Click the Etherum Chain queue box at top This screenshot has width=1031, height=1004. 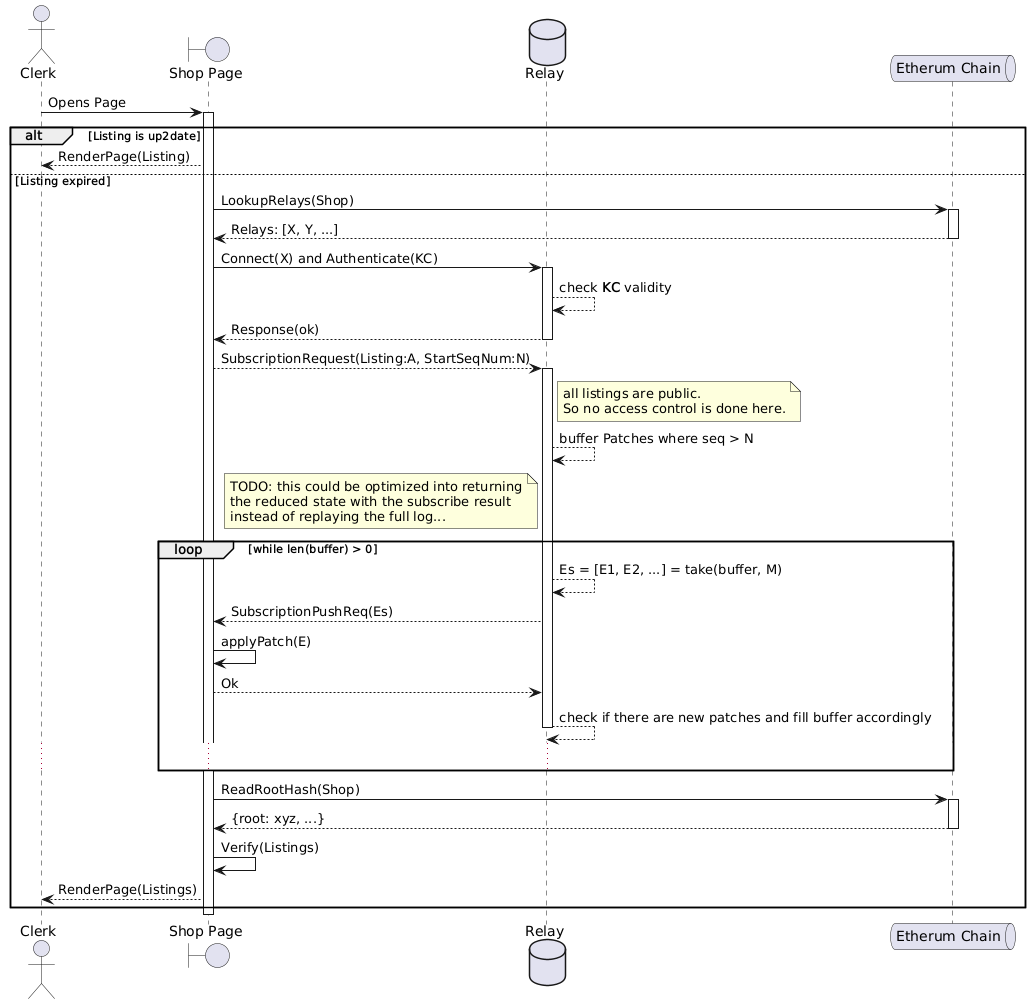953,68
